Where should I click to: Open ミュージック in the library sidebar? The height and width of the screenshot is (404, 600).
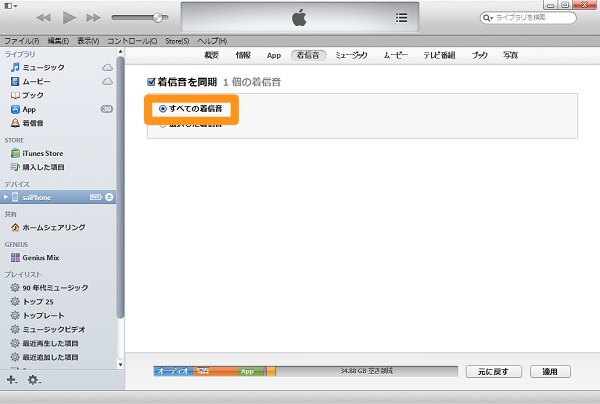pyautogui.click(x=37, y=66)
